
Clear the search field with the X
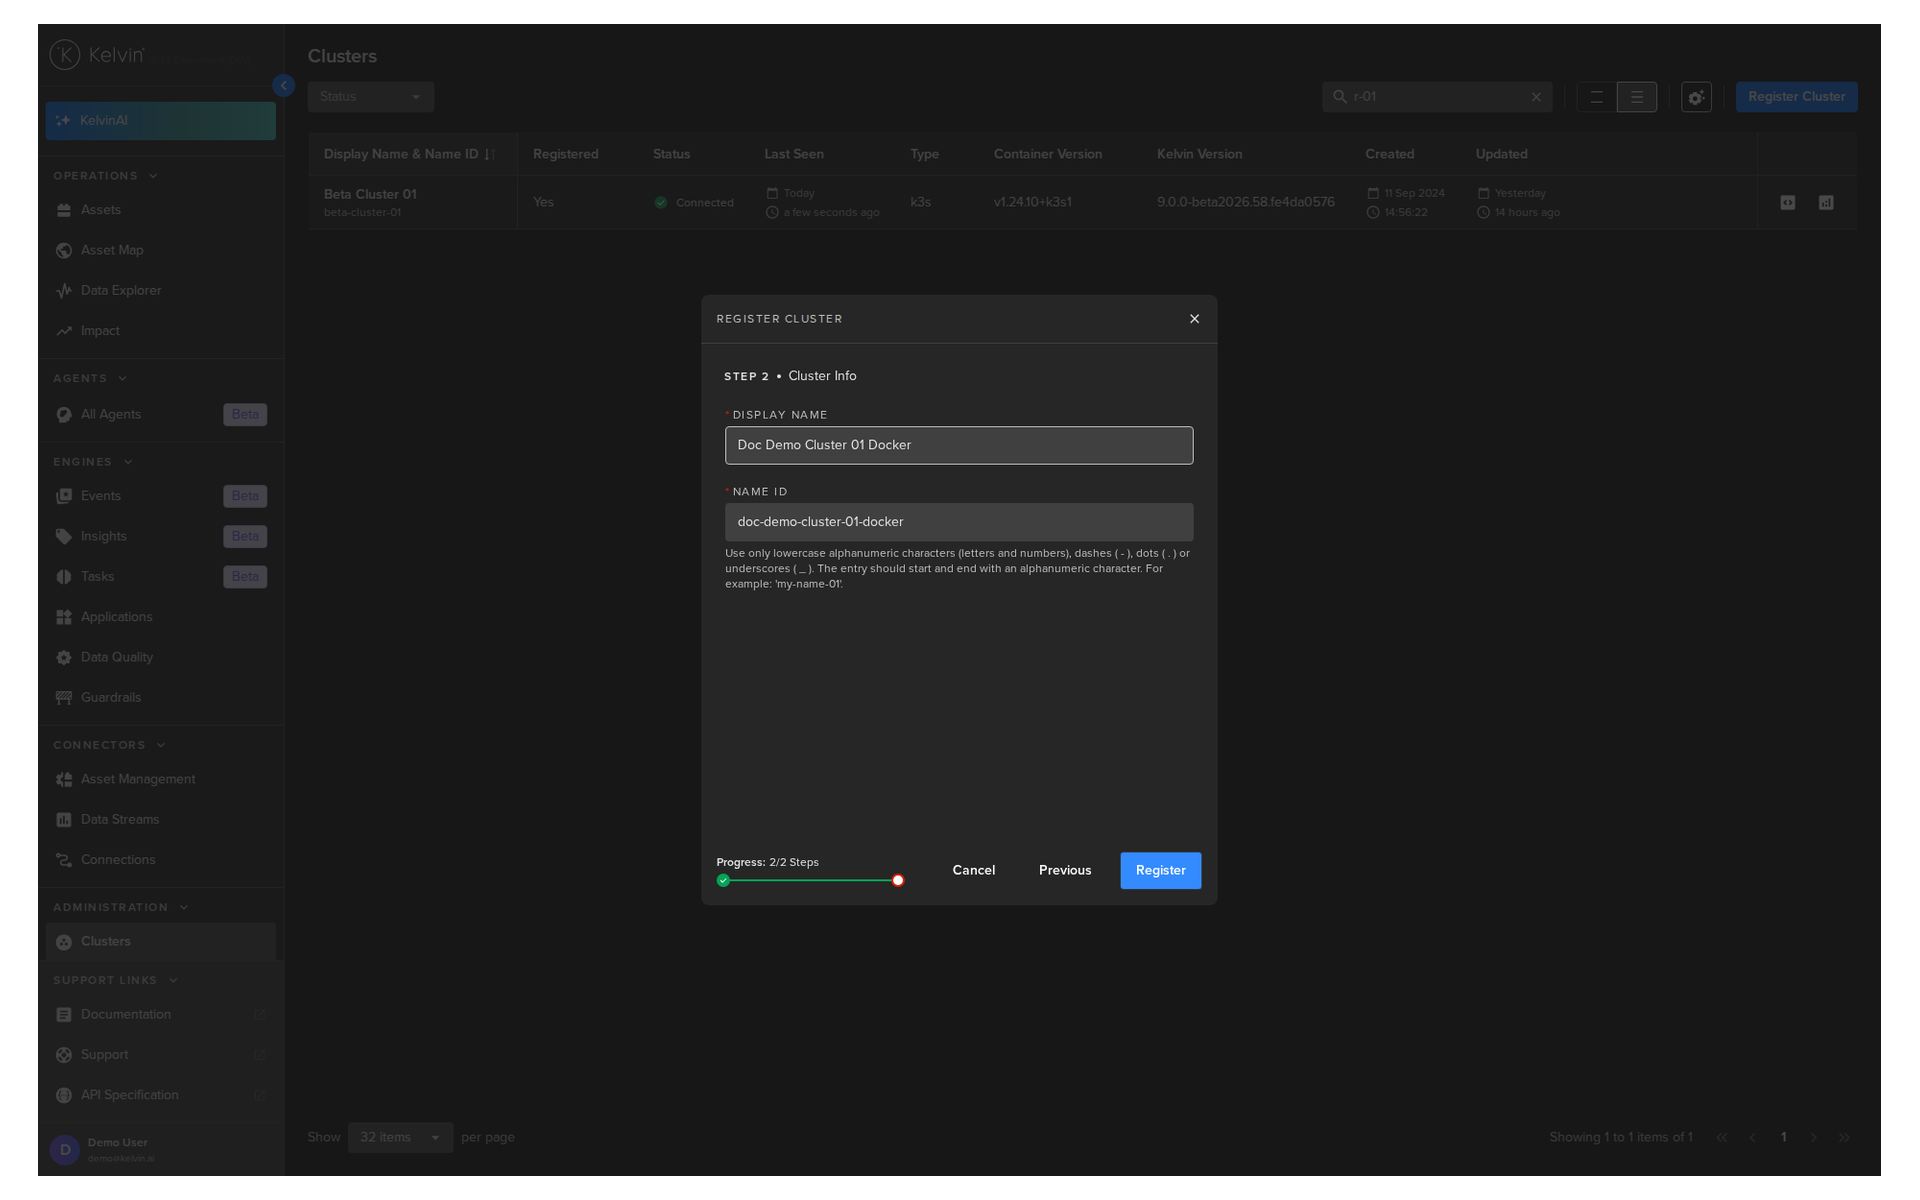[x=1536, y=97]
